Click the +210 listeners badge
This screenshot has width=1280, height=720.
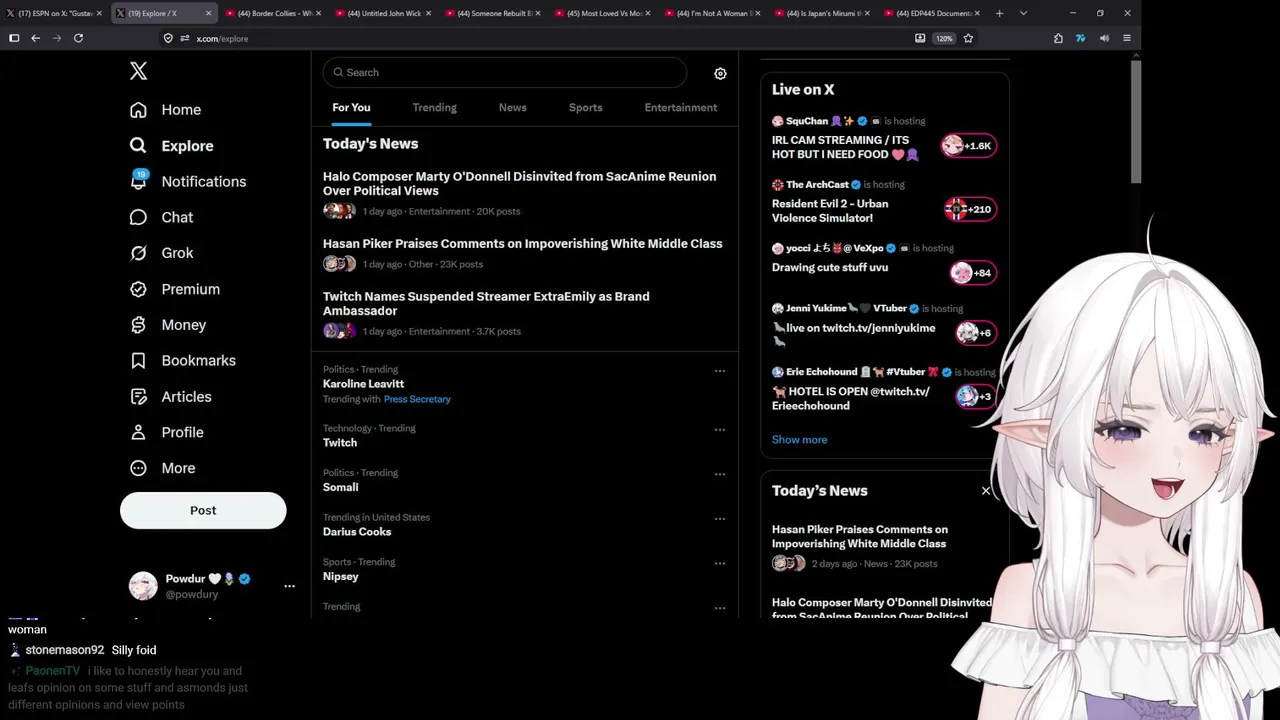pos(969,209)
